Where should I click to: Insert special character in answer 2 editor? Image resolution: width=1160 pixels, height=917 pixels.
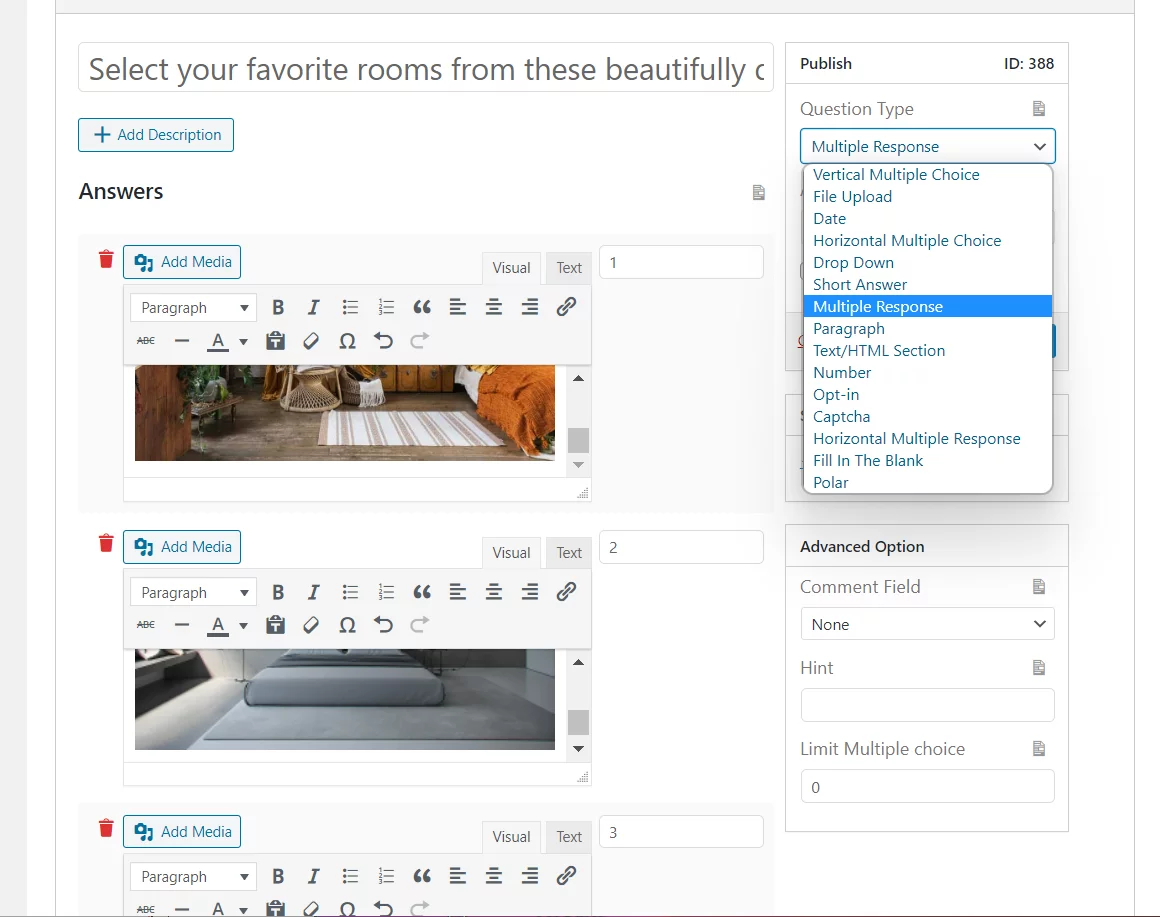click(x=347, y=626)
